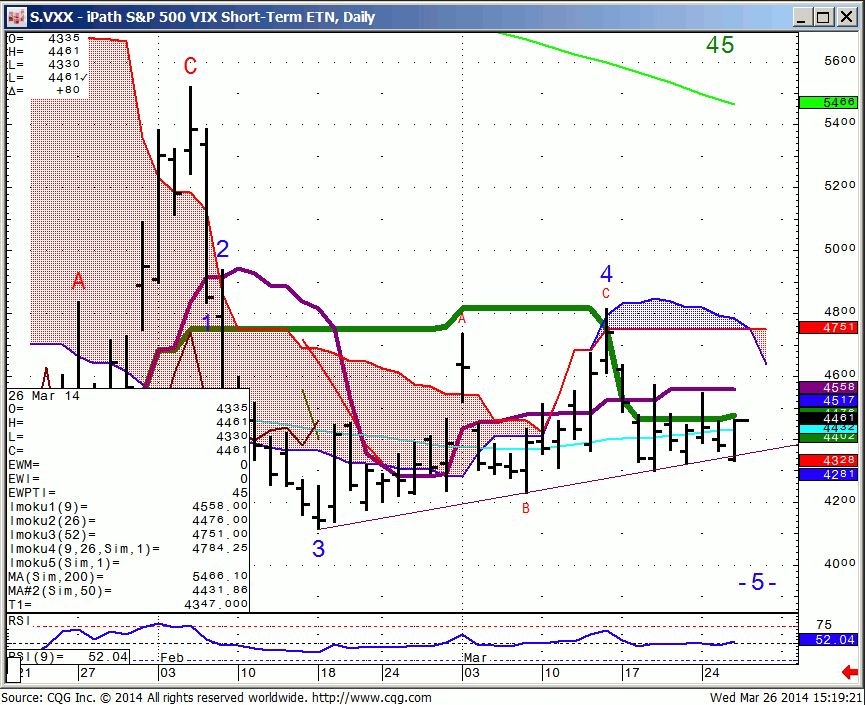865x705 pixels.
Task: Click the Δ= +80 change value
Action: click(x=45, y=90)
